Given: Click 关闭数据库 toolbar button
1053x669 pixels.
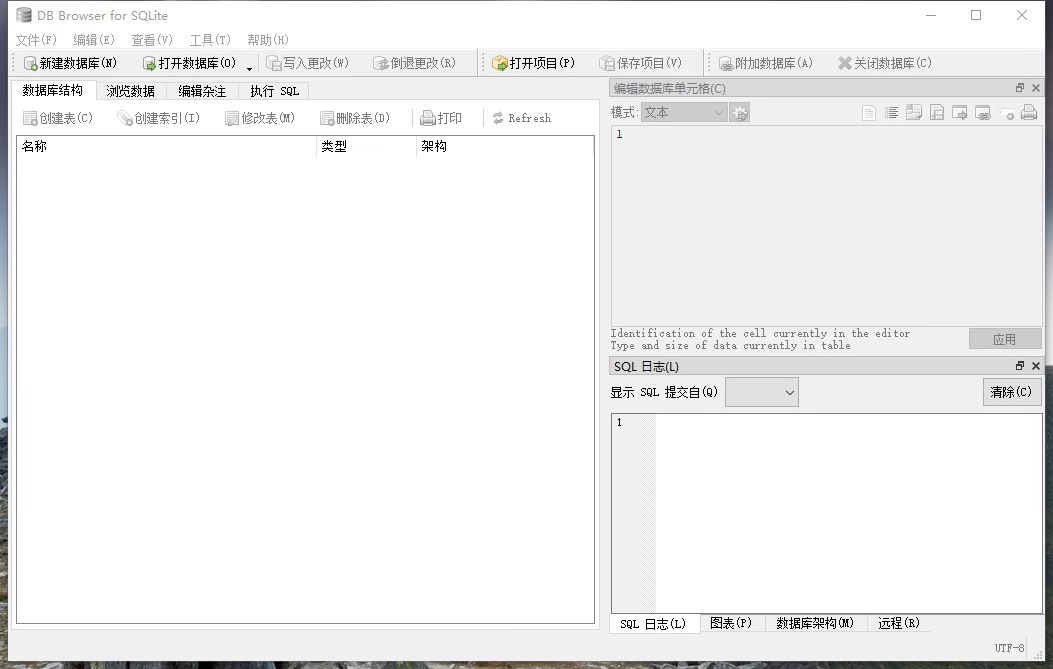Looking at the screenshot, I should pos(884,63).
